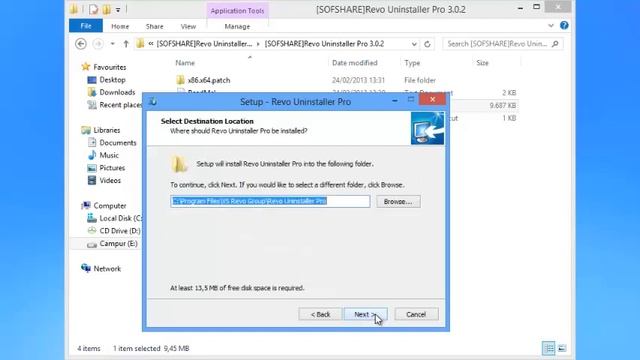Sort files by the Size column
Screen dimensions: 640x360
coord(482,63)
